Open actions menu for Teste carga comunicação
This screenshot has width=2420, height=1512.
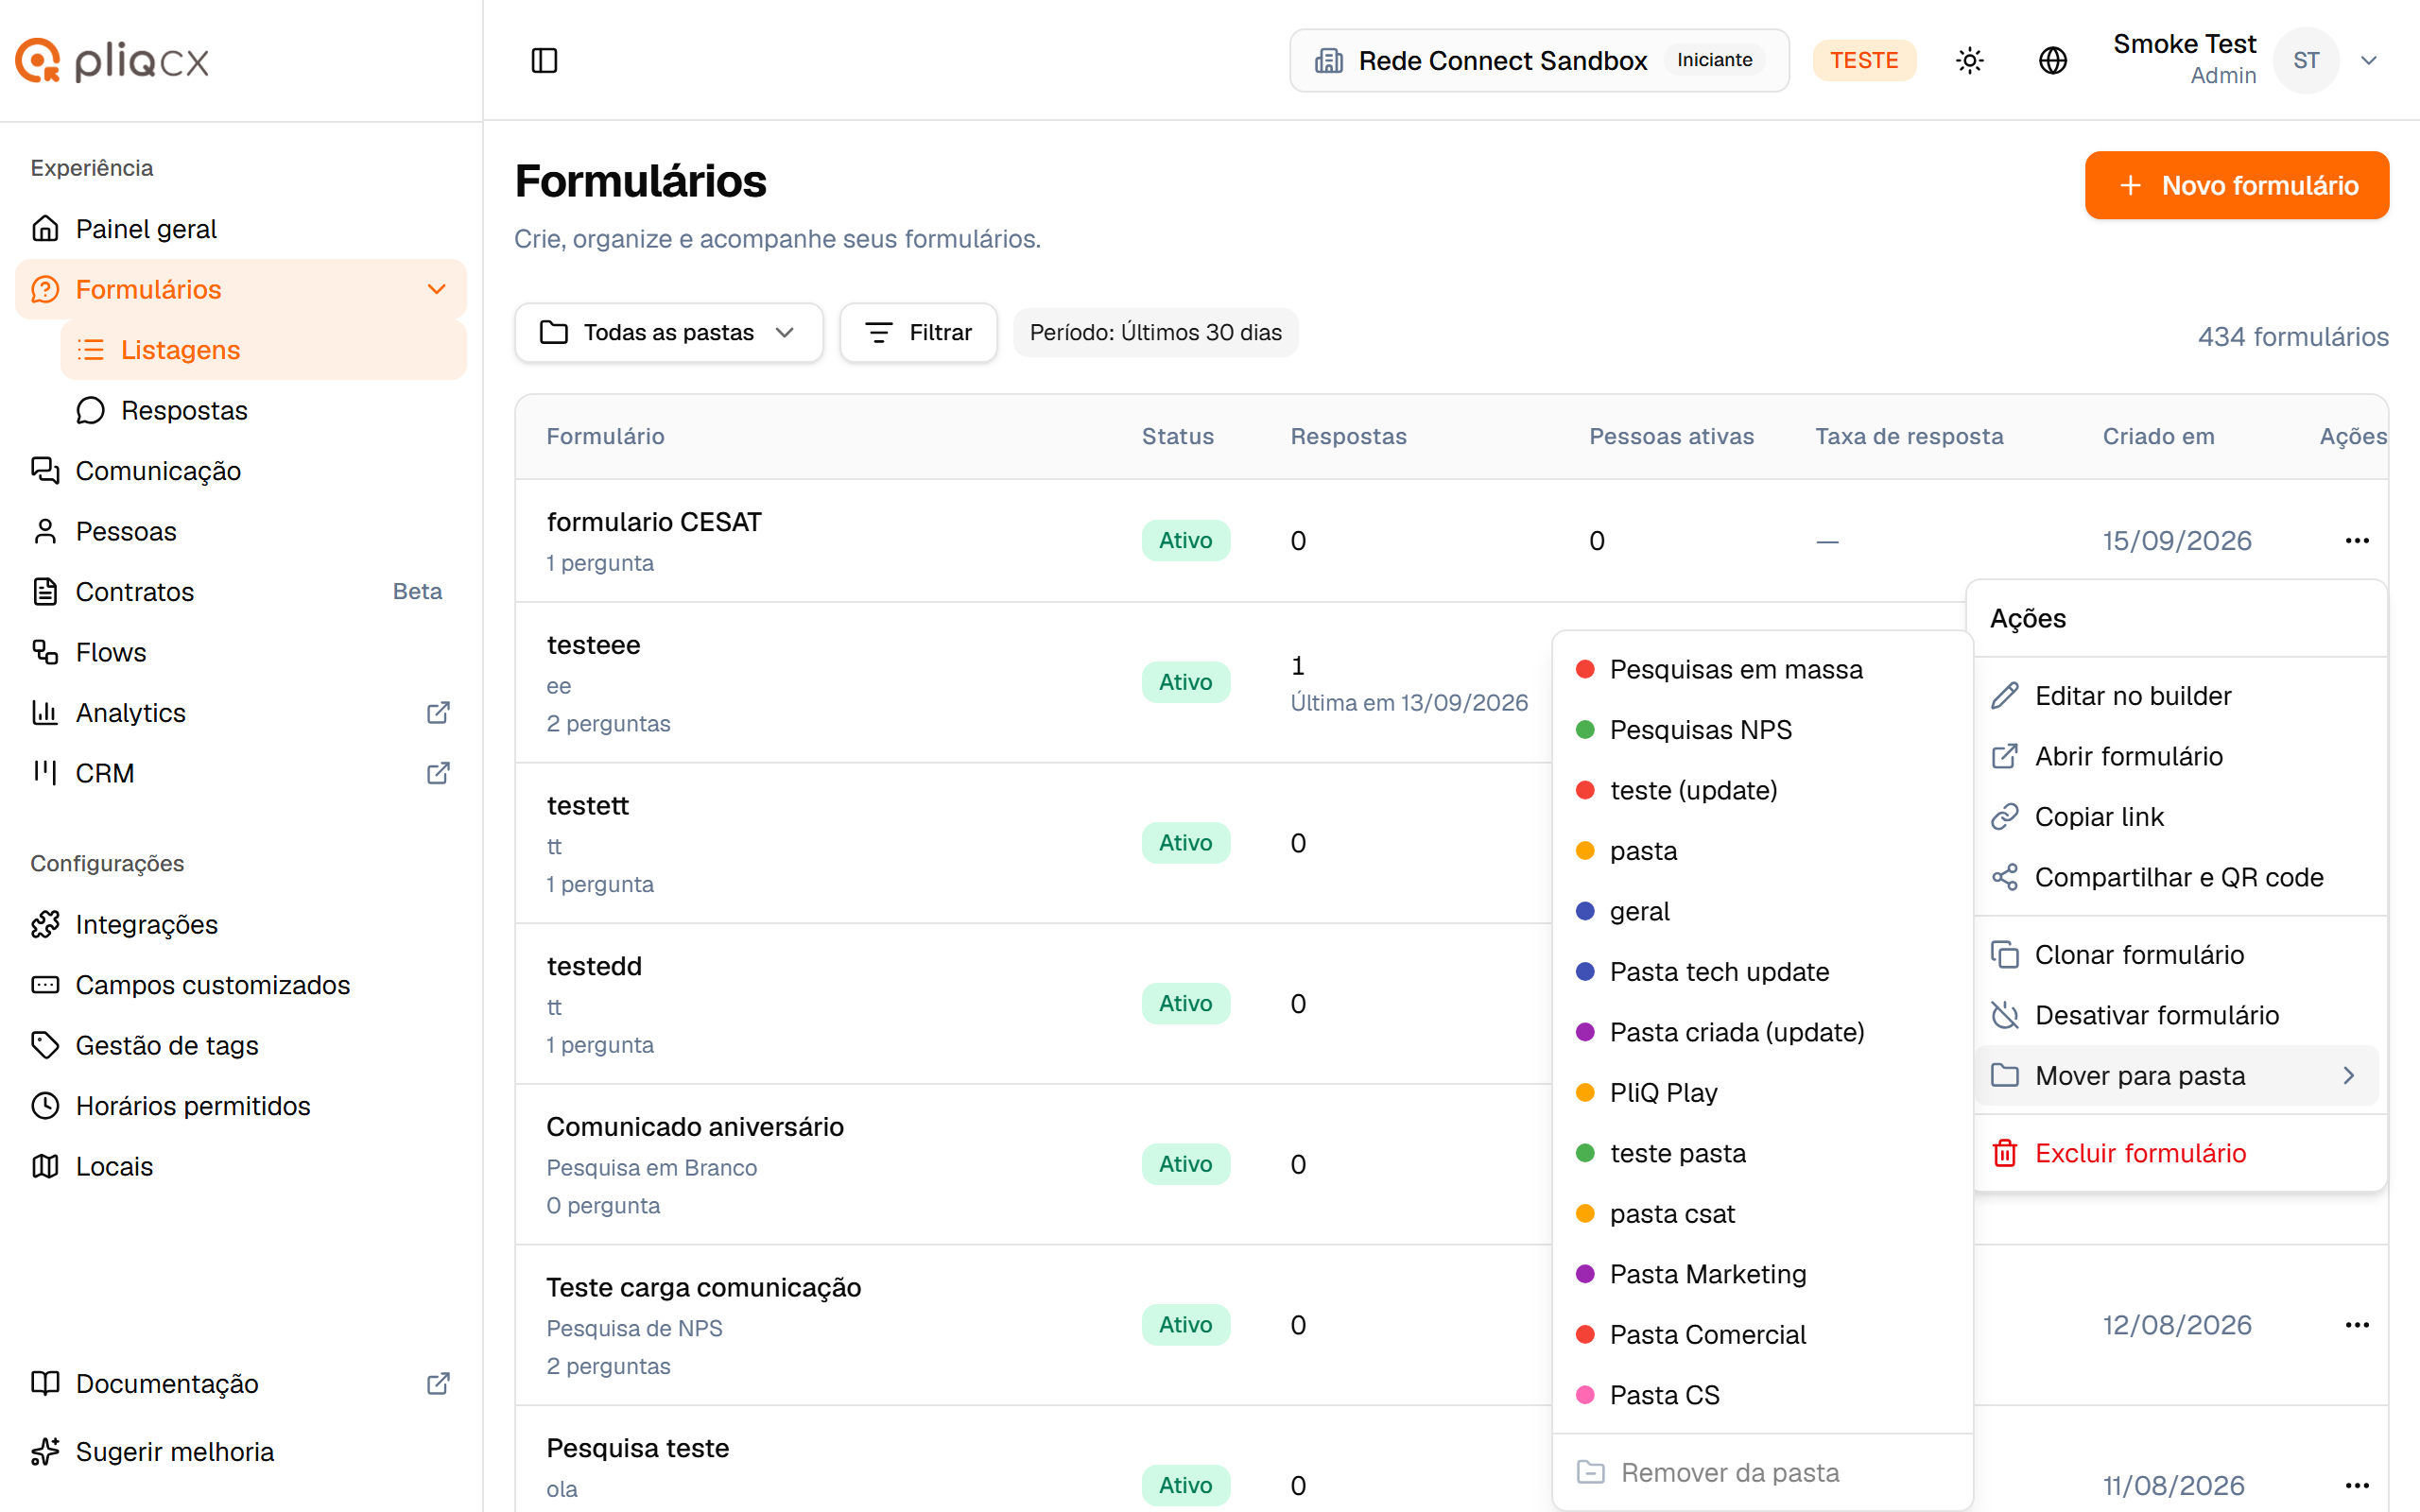click(2357, 1324)
